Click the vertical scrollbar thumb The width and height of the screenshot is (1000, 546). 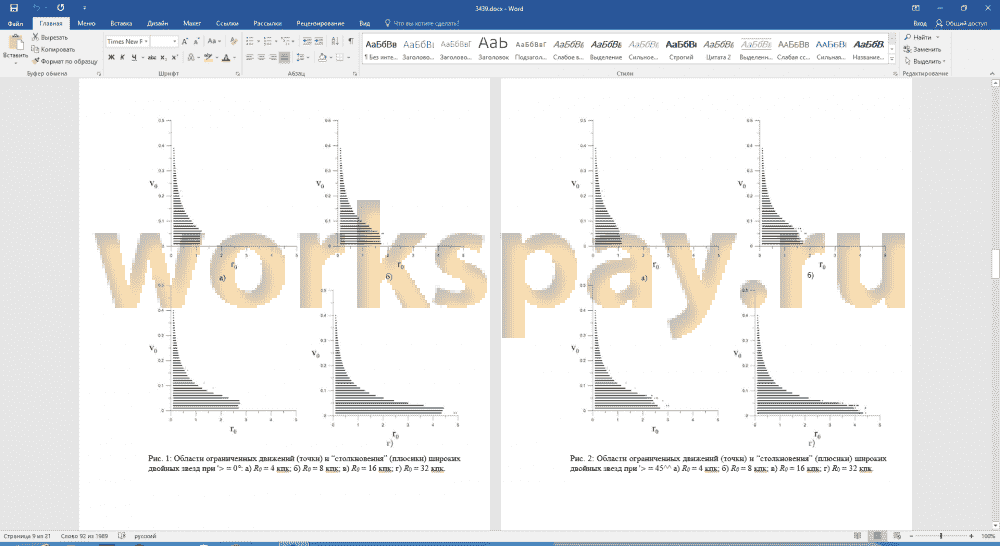click(x=995, y=264)
